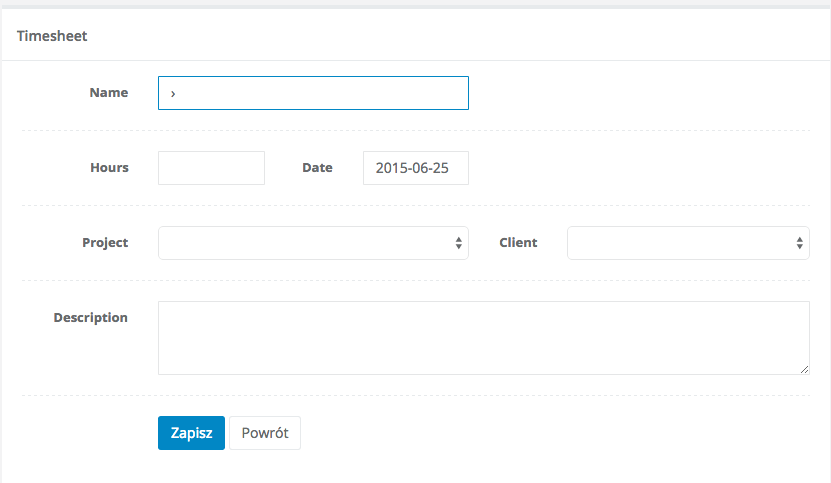Click the Date field label
This screenshot has width=831, height=483.
point(317,168)
